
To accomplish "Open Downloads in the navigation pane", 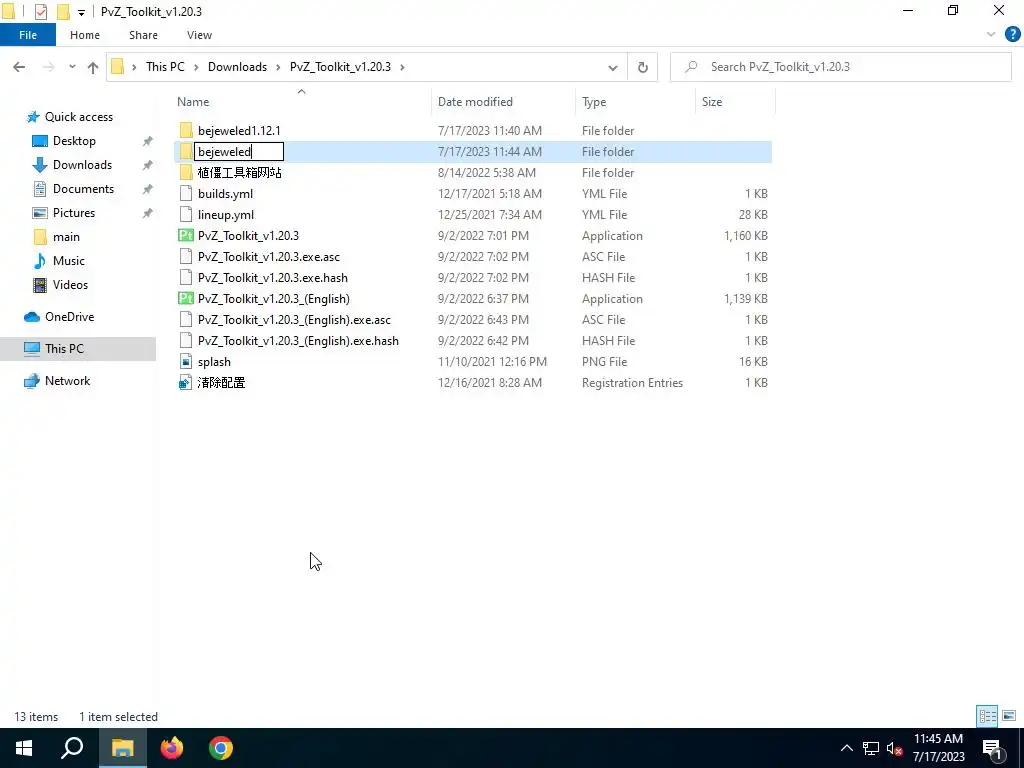I will (82, 165).
